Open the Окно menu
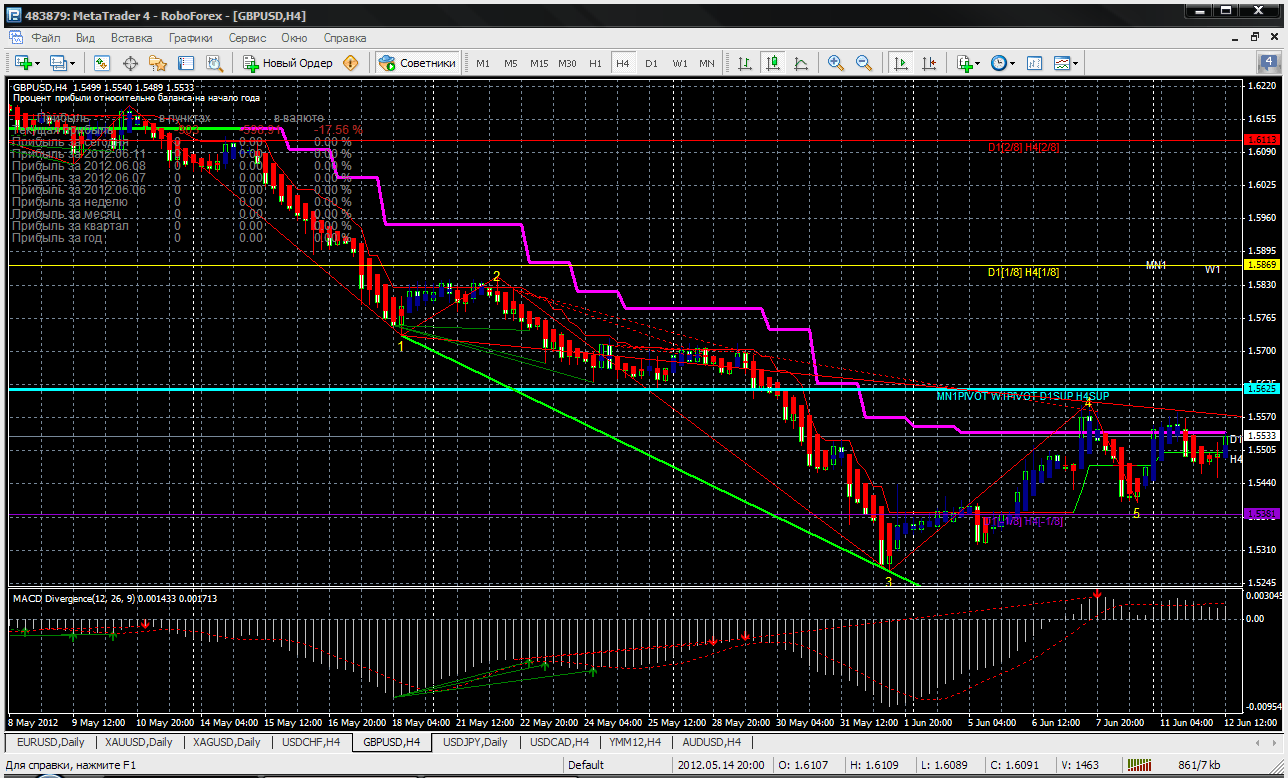 click(294, 38)
